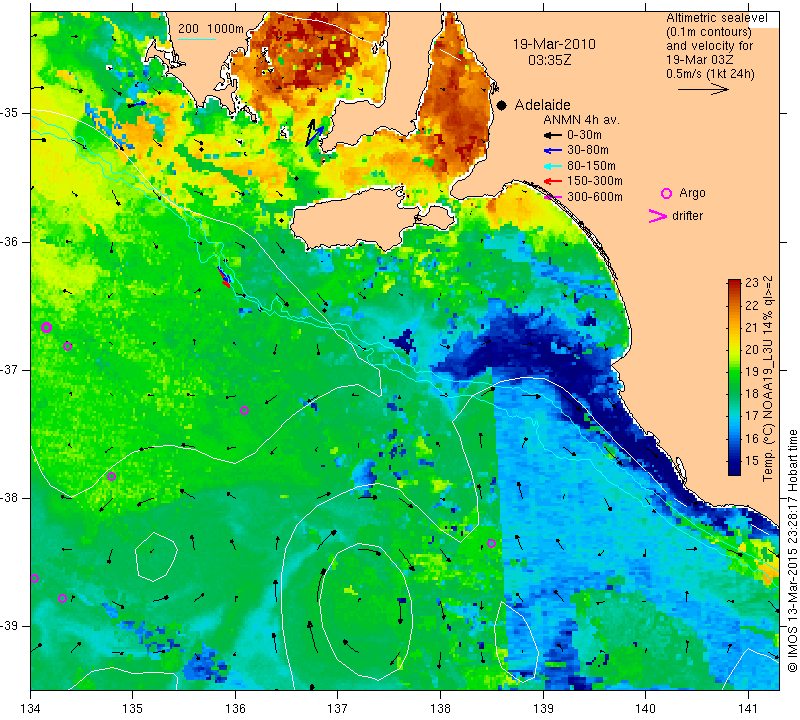Click the Argo float marker near 138.5°E, 38.4°S
The image size is (800, 720).
tap(491, 543)
